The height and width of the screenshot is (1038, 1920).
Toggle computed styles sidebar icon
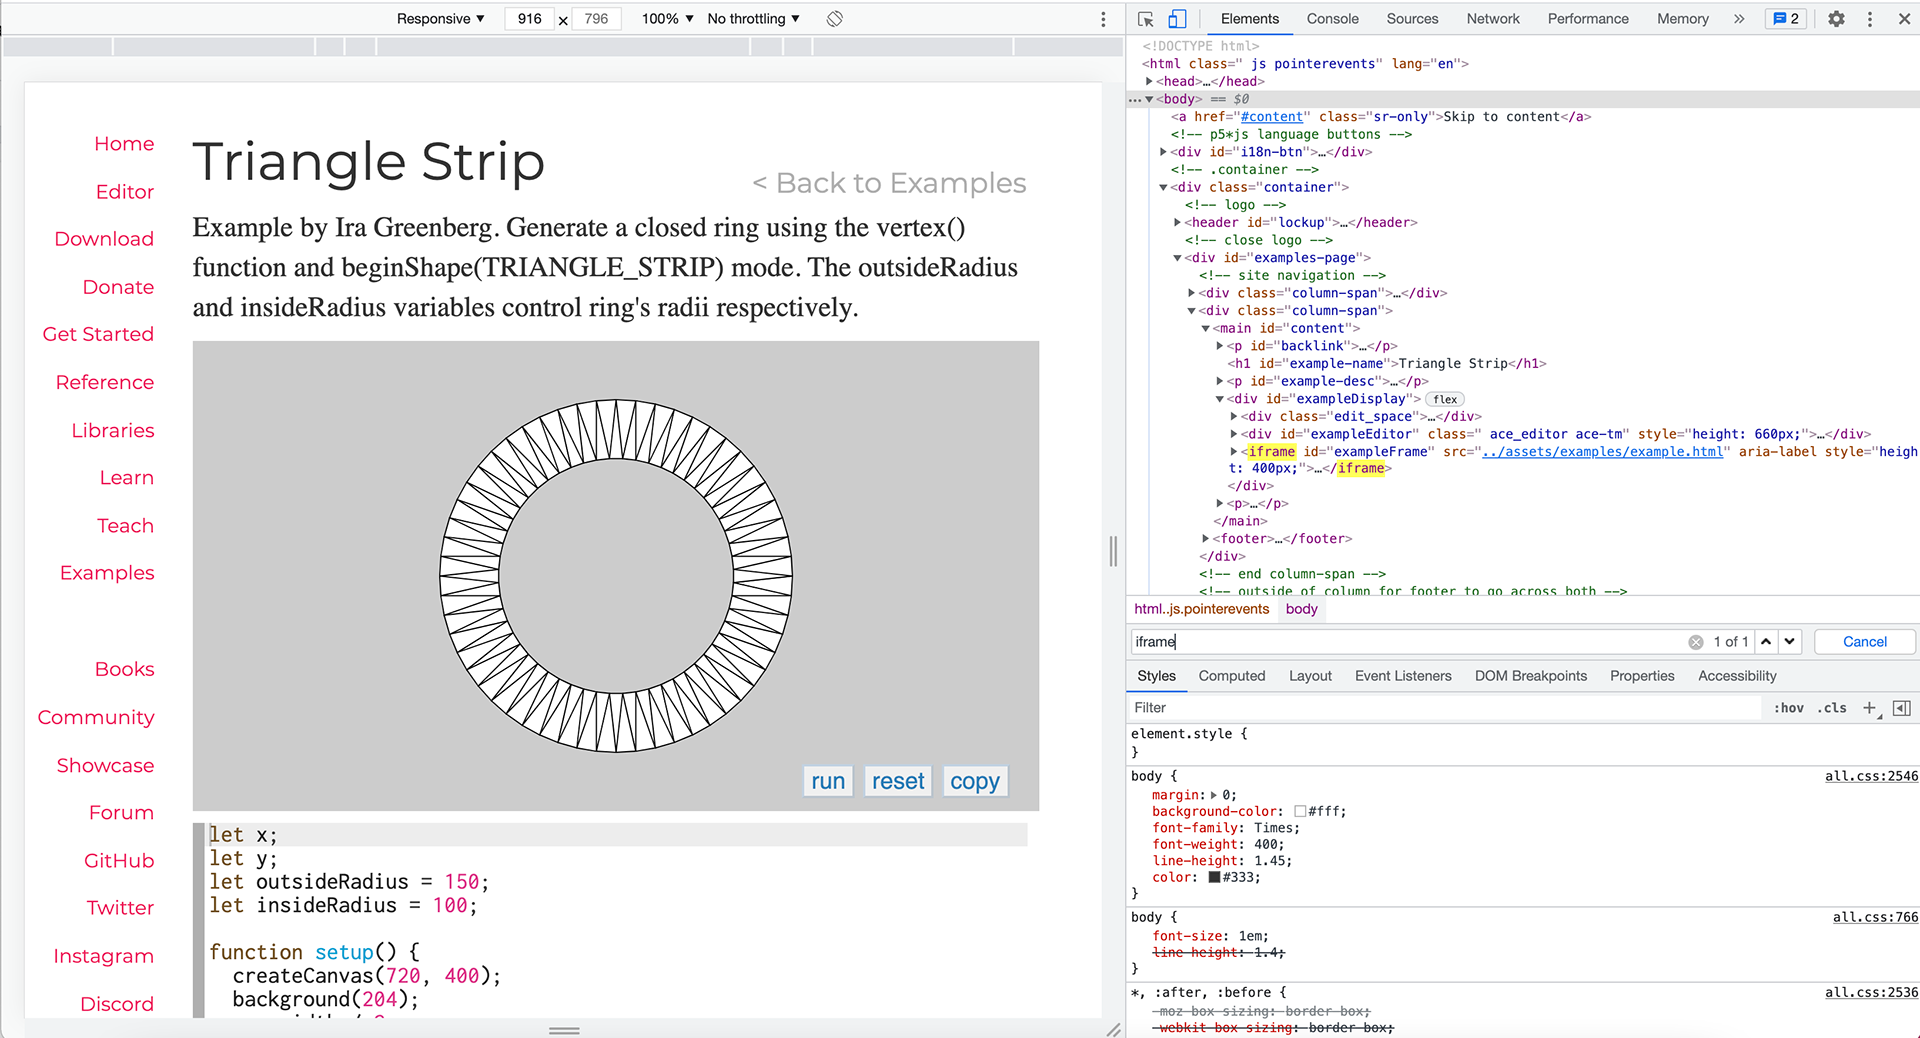[x=1902, y=708]
